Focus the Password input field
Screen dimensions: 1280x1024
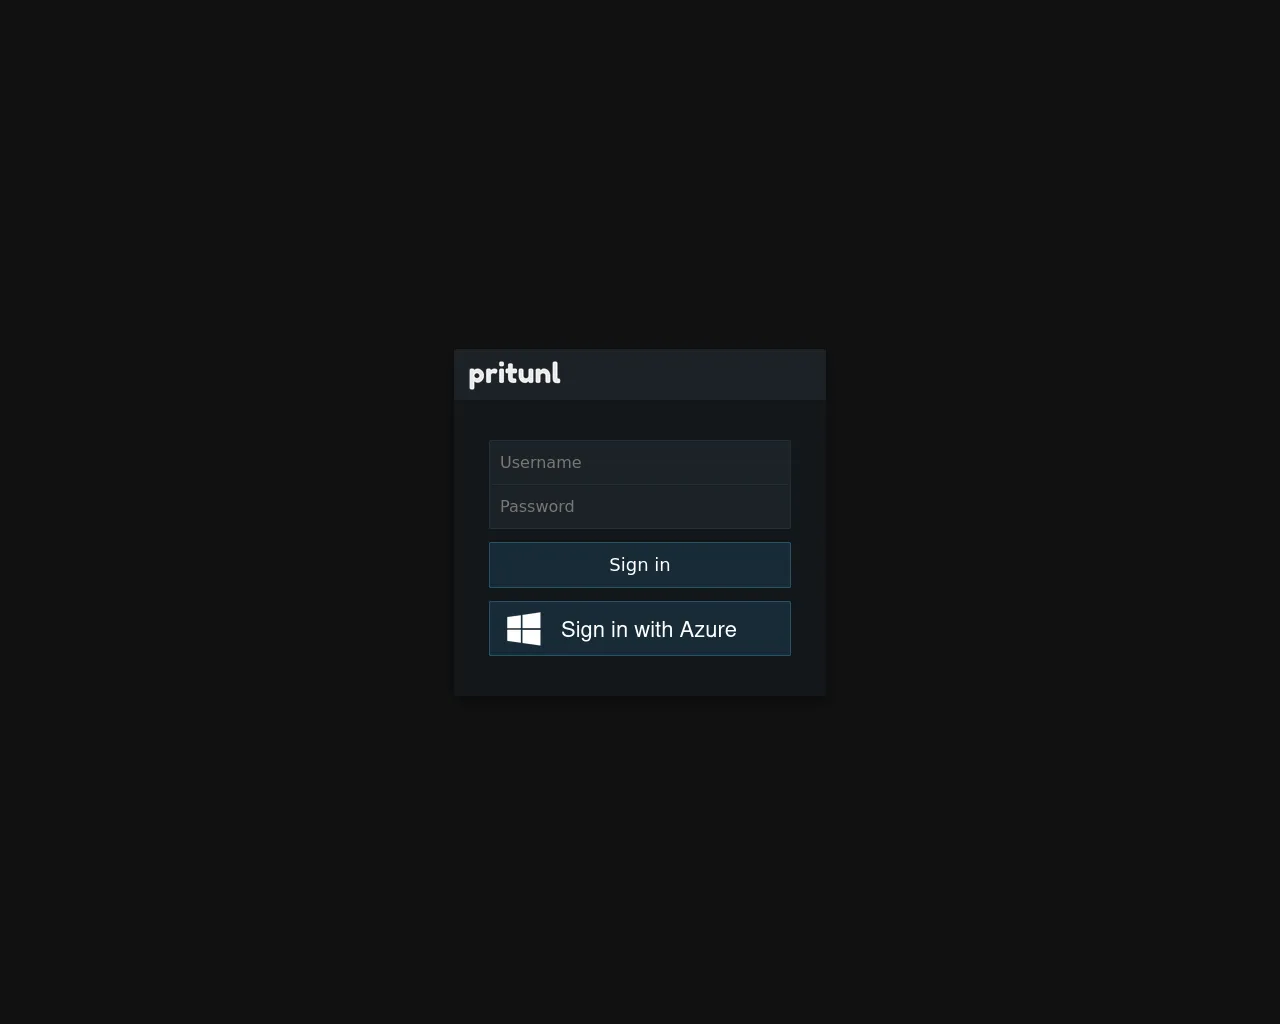coord(640,506)
